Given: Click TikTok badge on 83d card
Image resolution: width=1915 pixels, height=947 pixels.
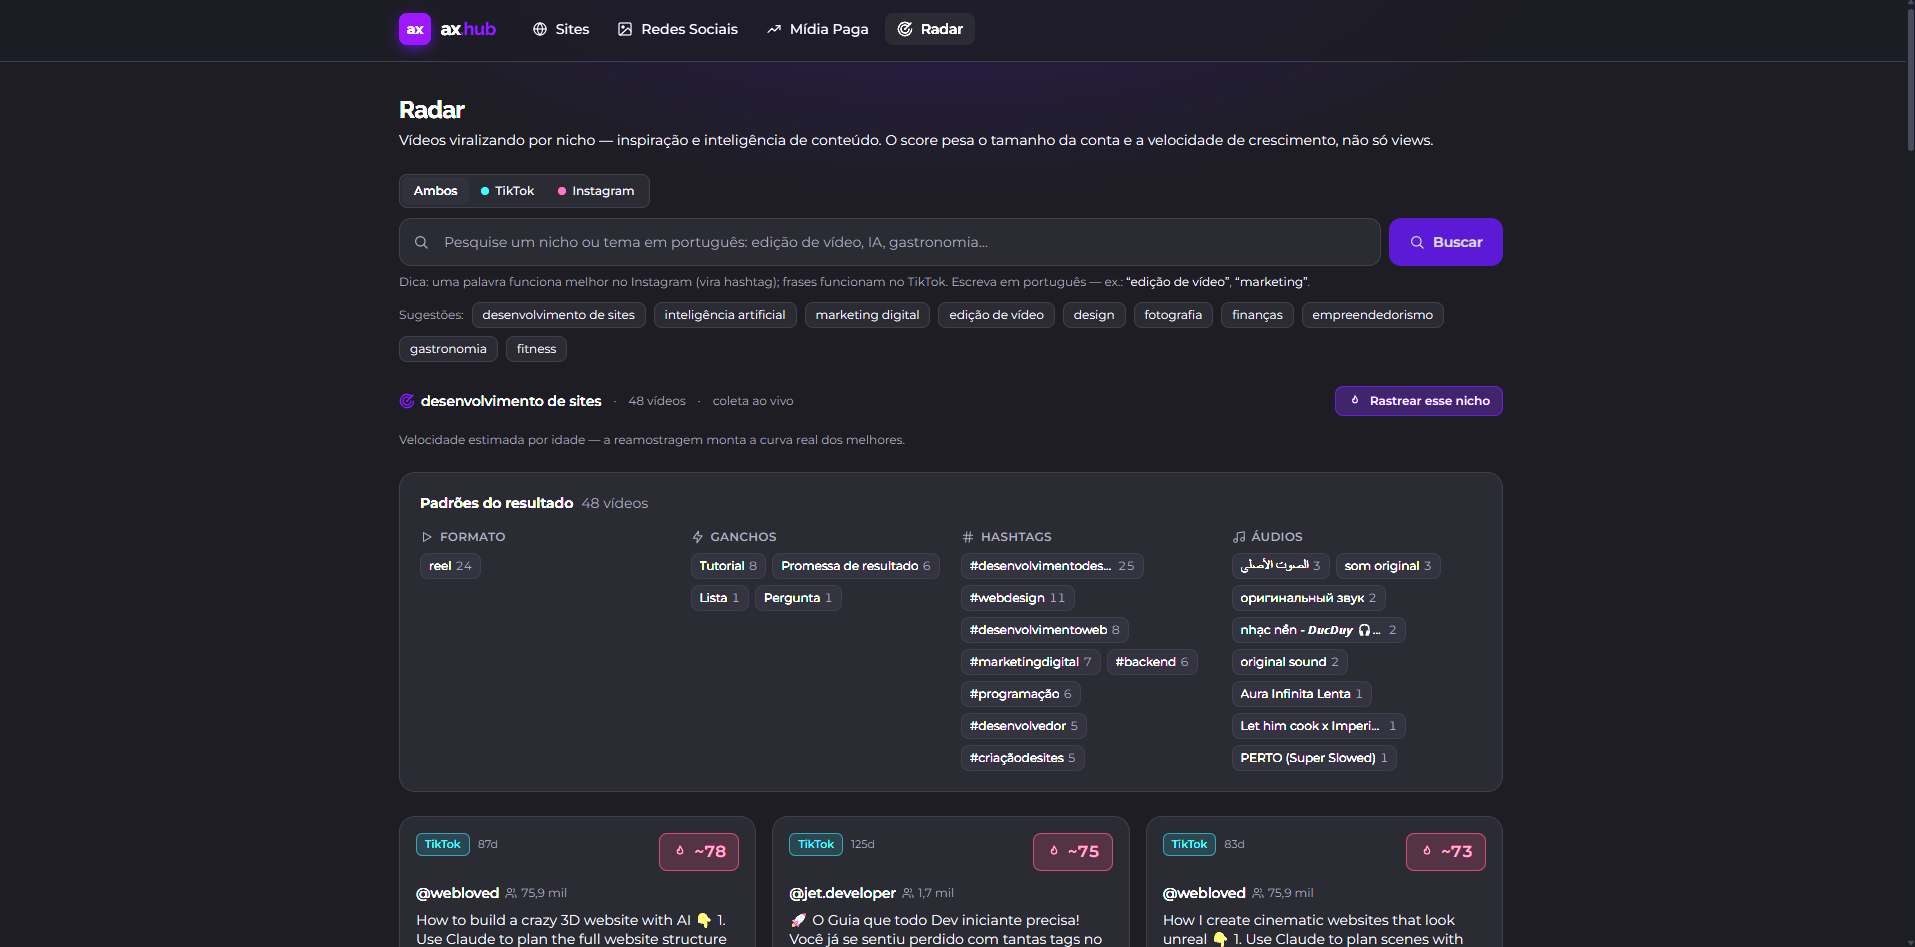Looking at the screenshot, I should click(1190, 845).
